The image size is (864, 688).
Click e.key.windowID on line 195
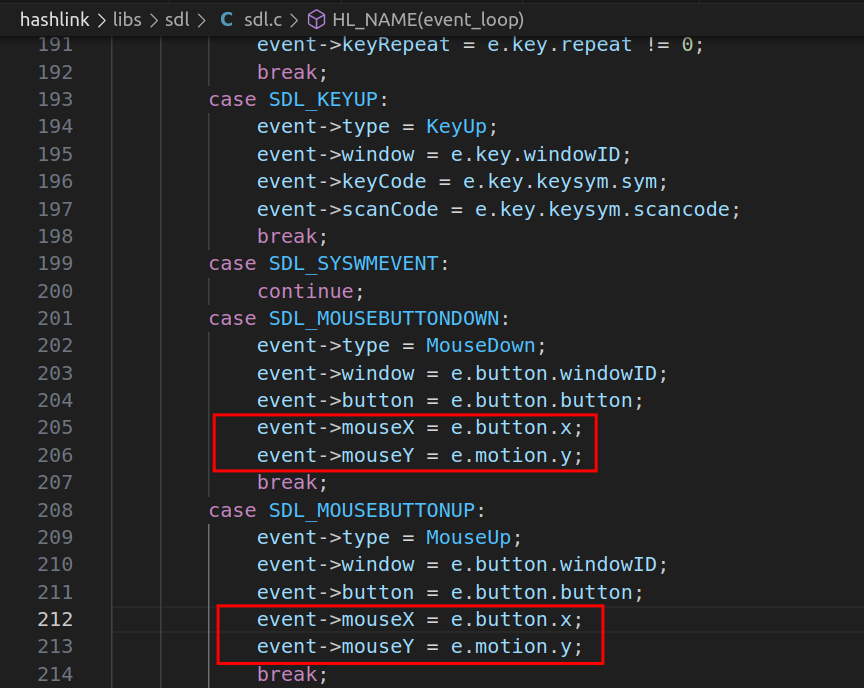[x=535, y=155]
